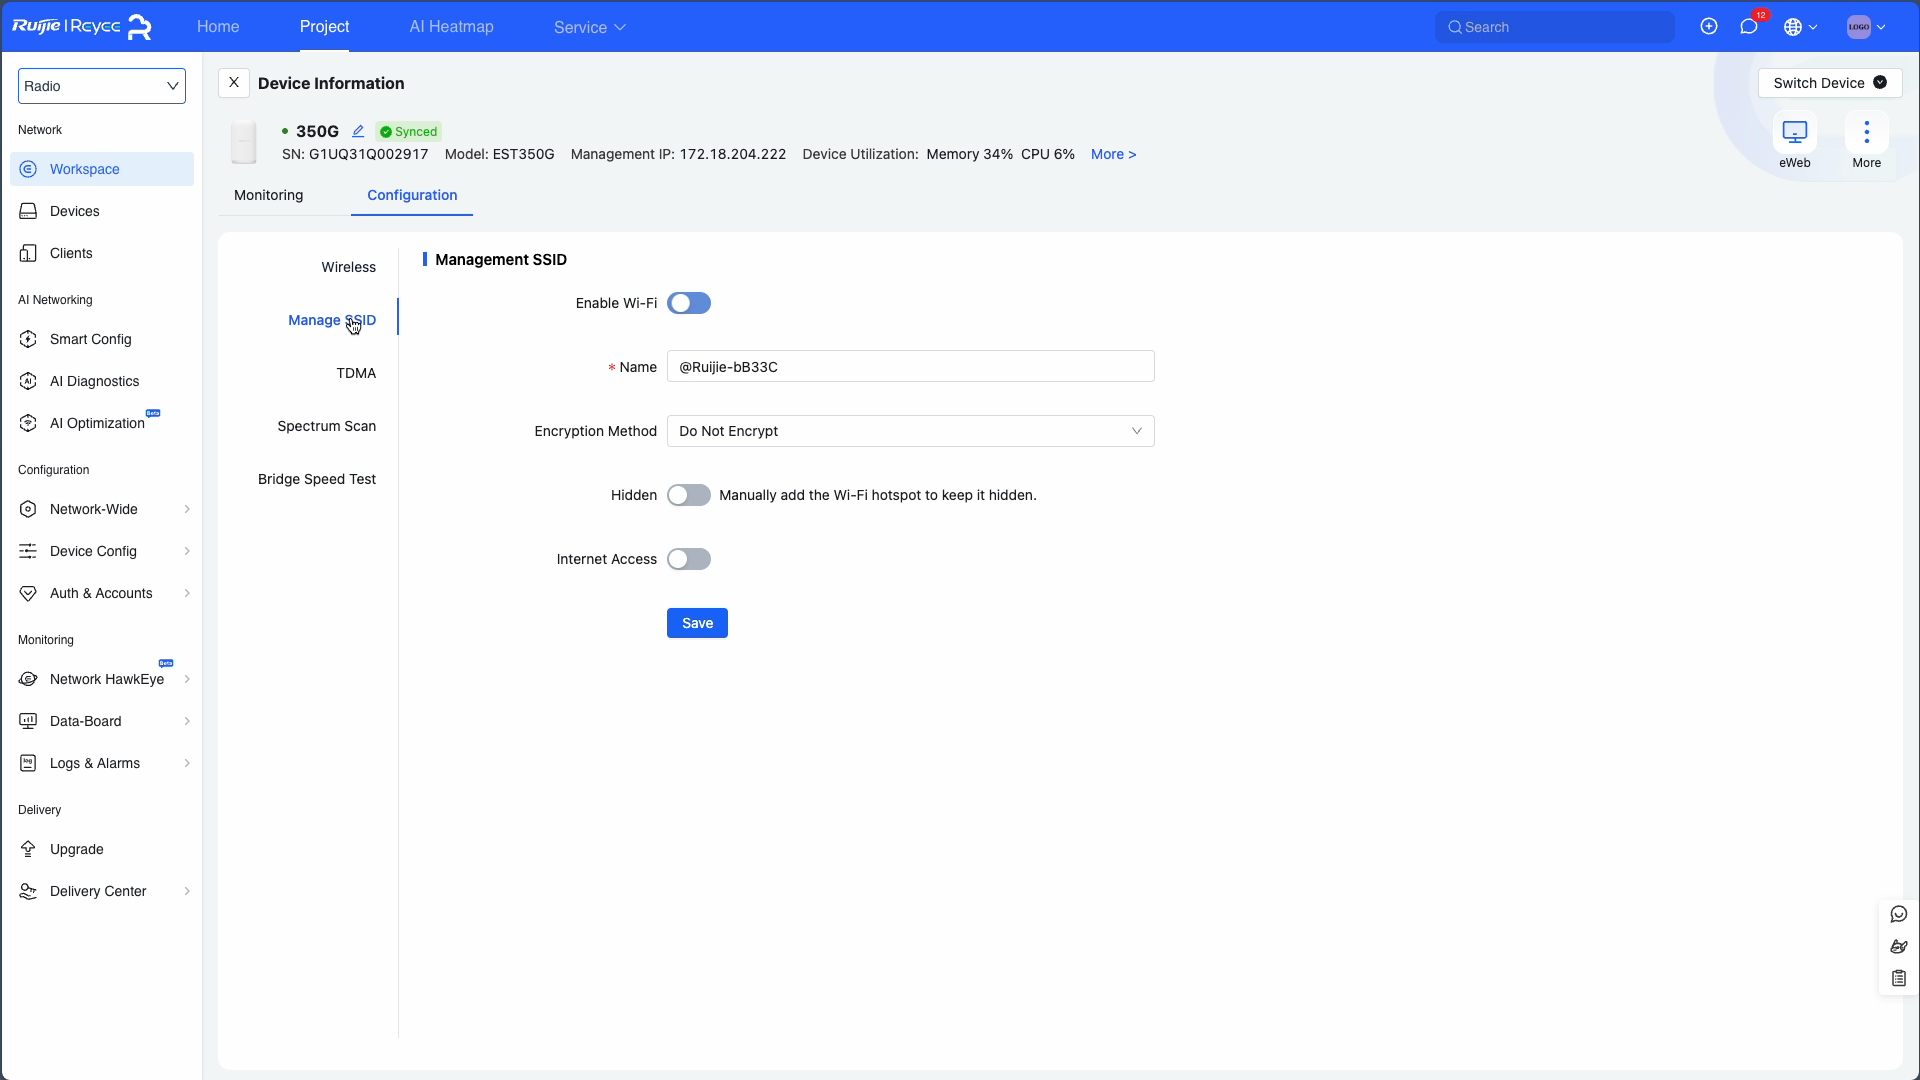Click the More > link after CPU
This screenshot has width=1920, height=1080.
pyautogui.click(x=1113, y=154)
